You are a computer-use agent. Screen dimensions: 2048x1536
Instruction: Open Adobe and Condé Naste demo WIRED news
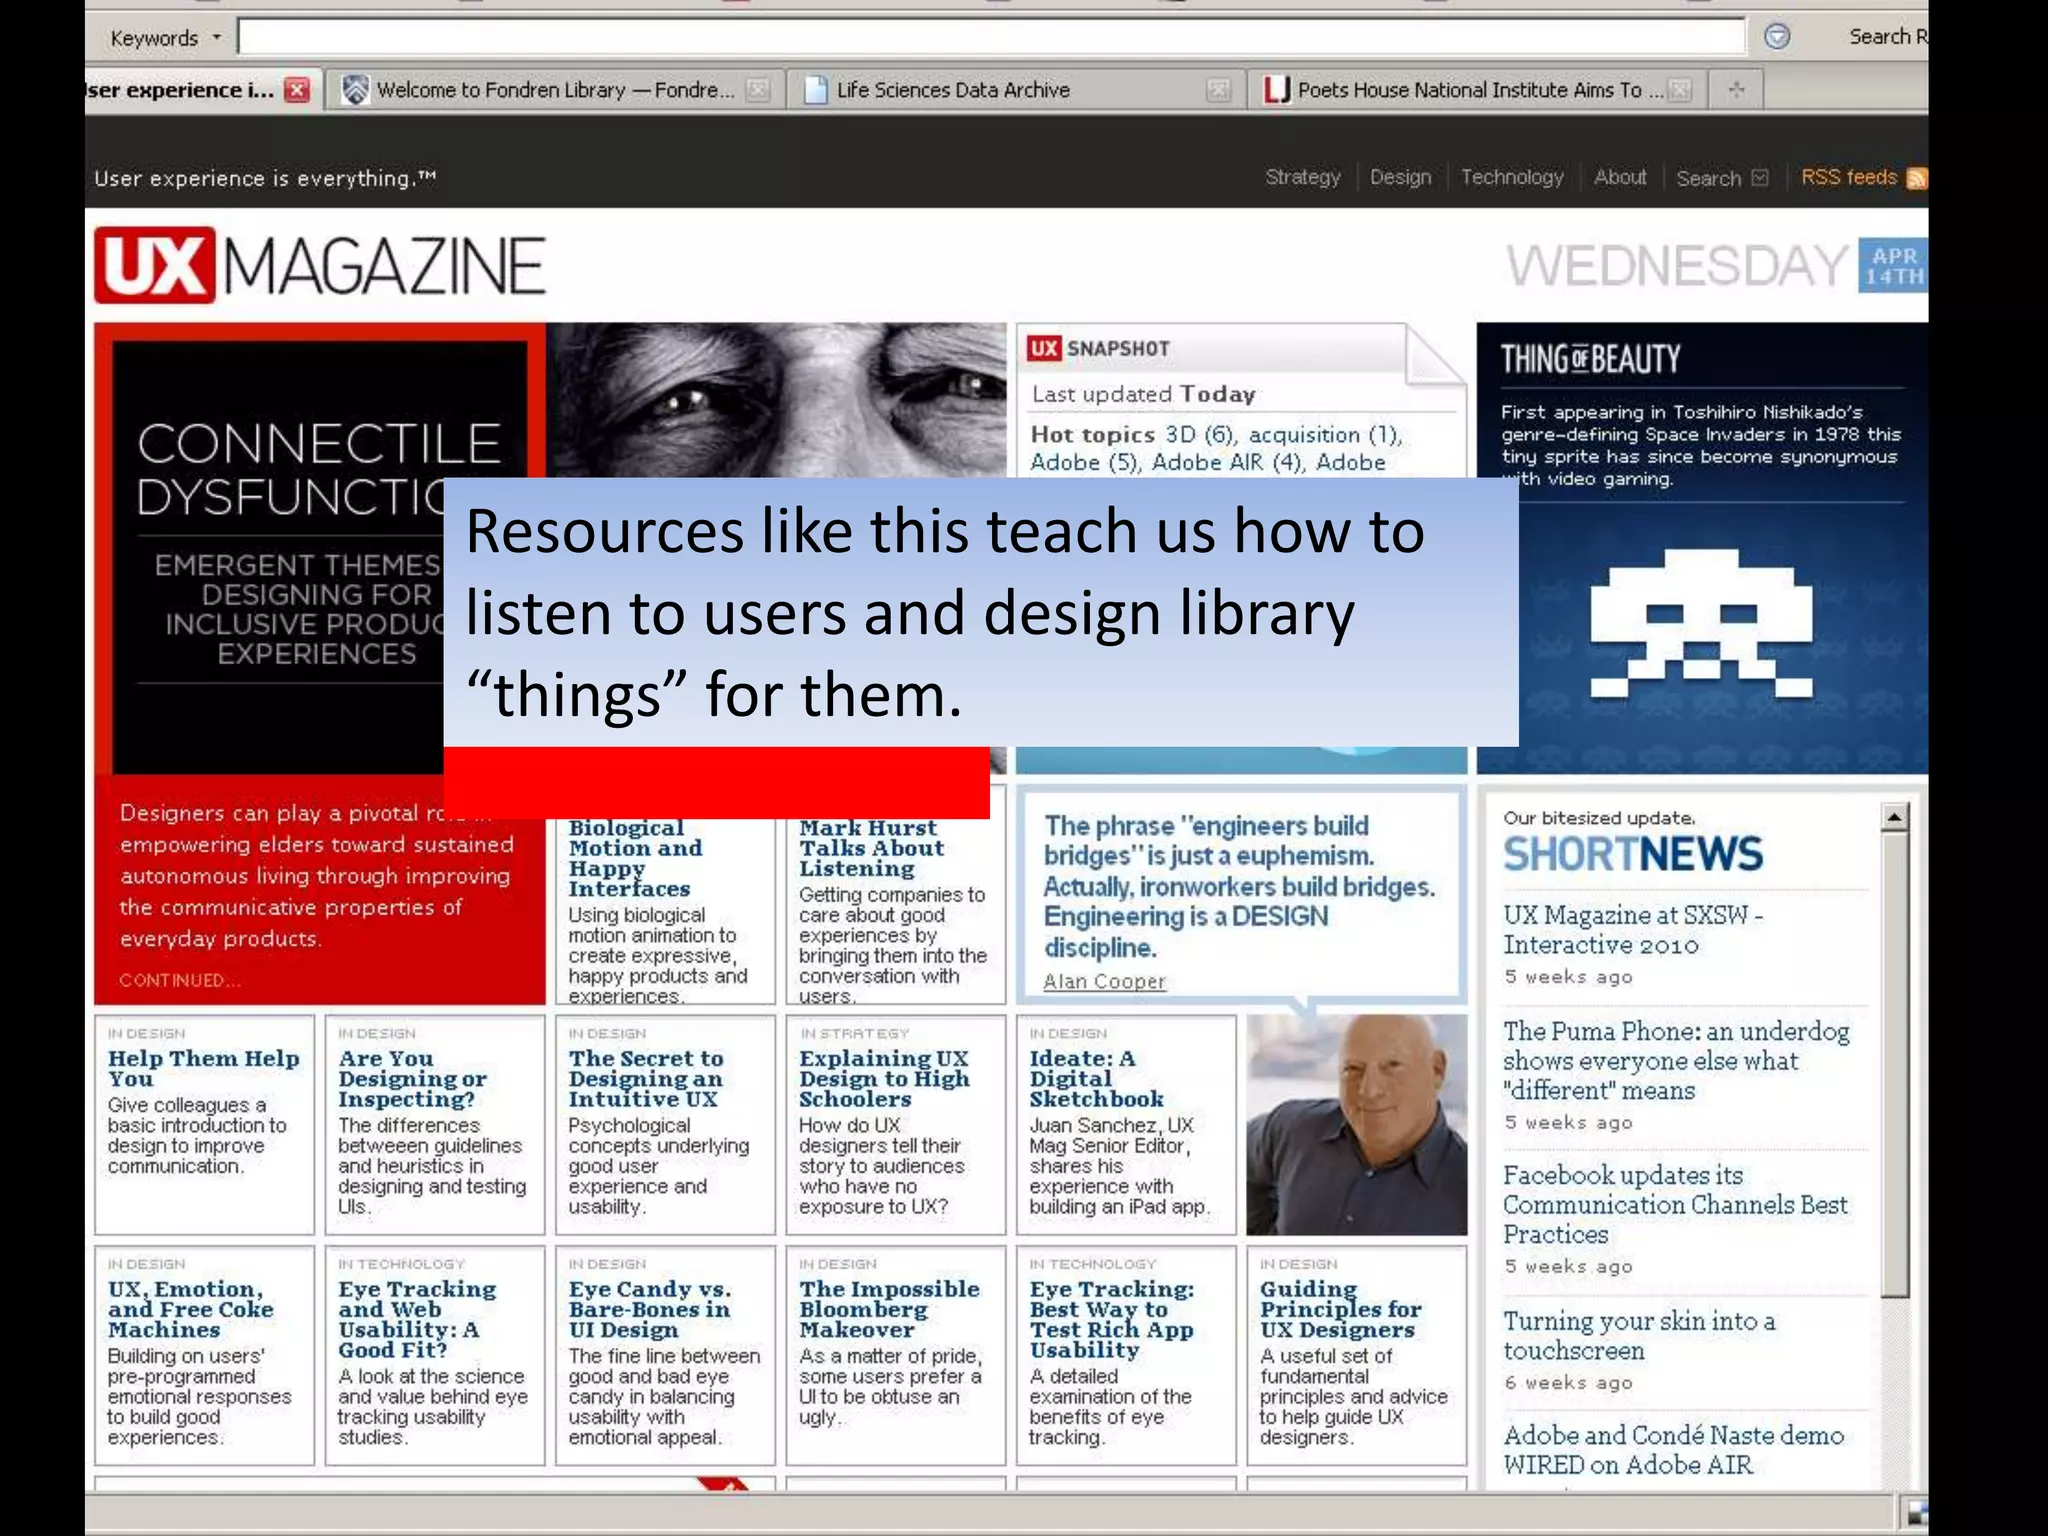coord(1673,1449)
